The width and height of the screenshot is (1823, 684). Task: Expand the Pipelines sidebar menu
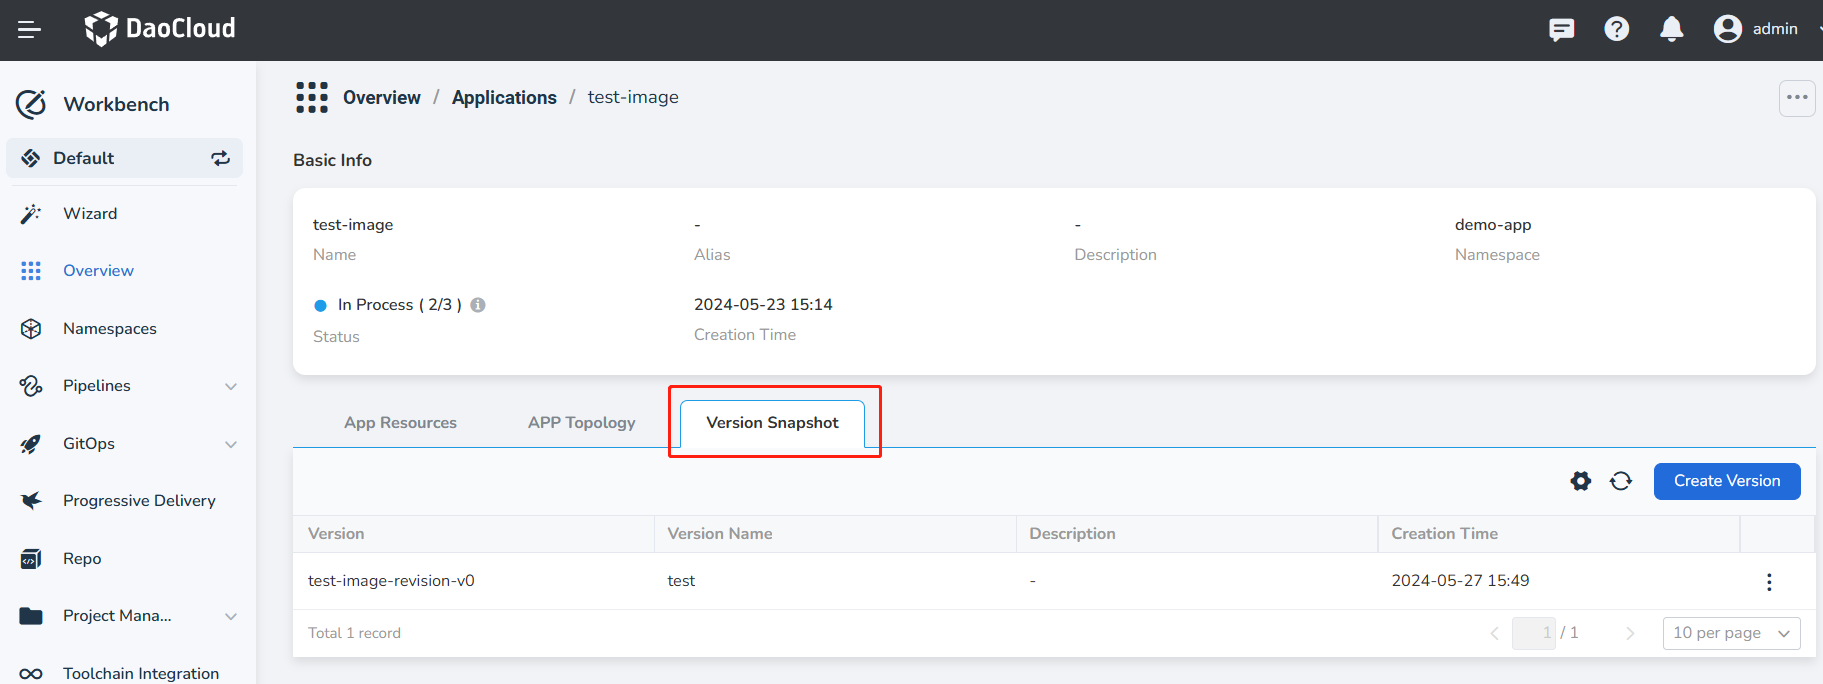(231, 387)
